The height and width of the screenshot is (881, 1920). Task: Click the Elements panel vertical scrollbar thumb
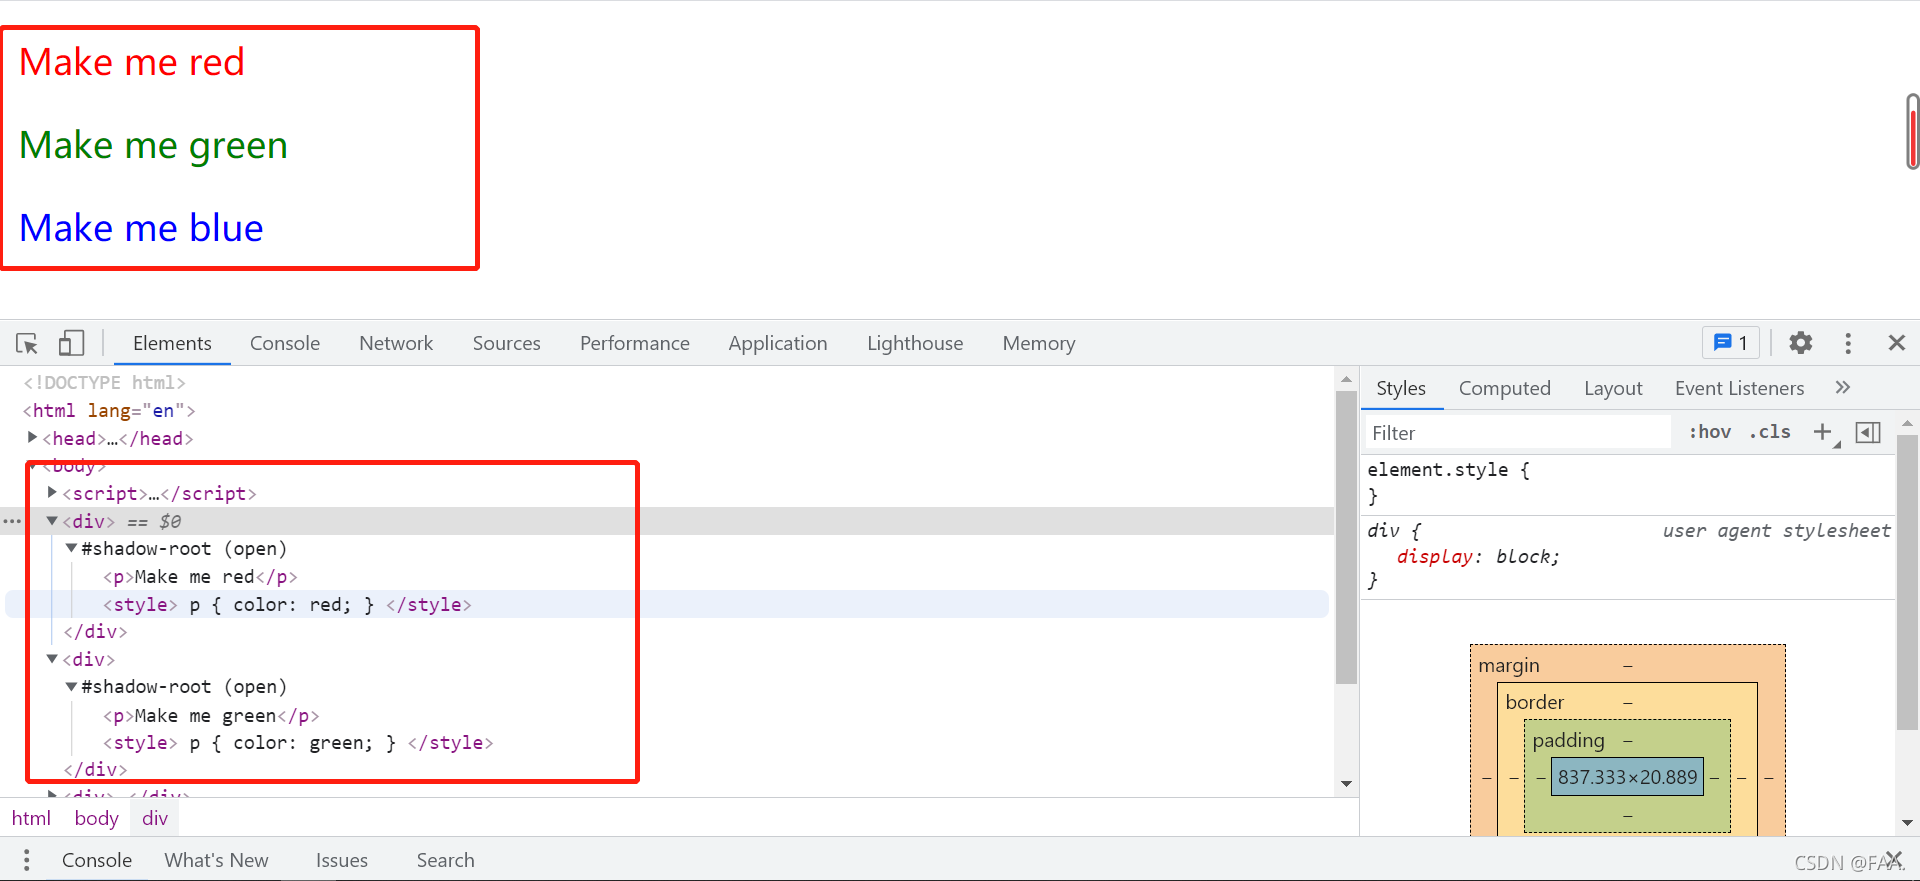tap(1346, 537)
